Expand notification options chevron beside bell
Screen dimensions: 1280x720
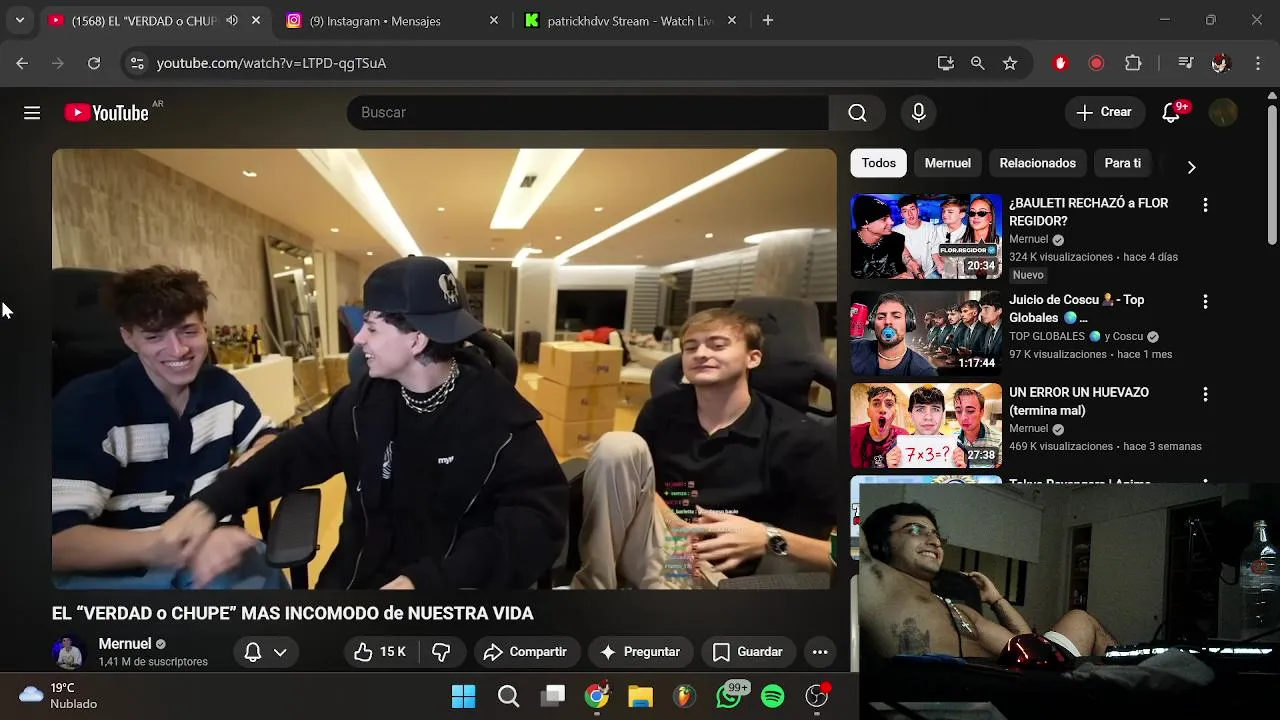[x=280, y=652]
